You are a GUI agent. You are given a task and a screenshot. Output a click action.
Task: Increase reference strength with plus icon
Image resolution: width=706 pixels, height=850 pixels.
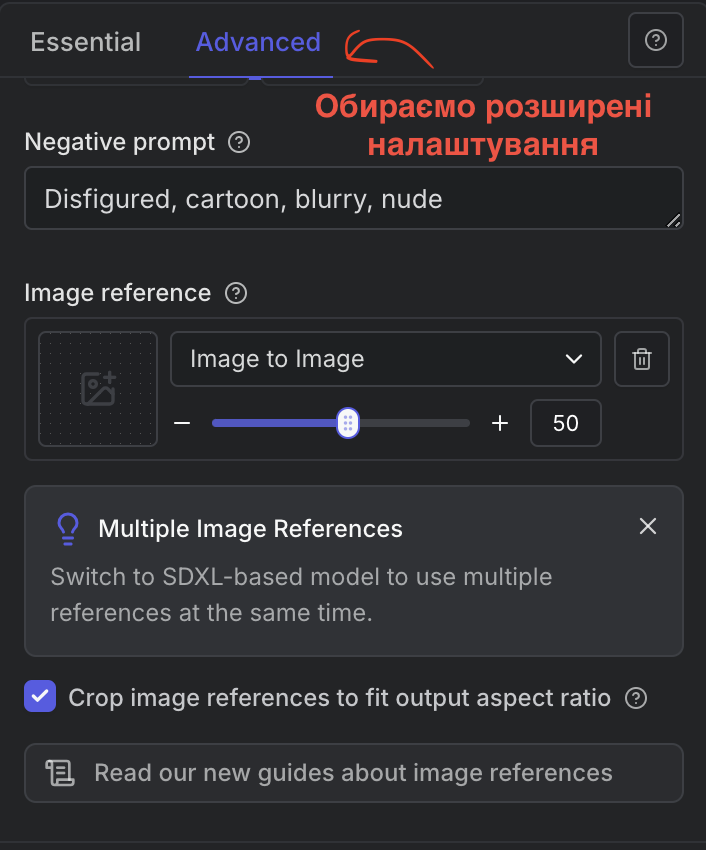[x=501, y=423]
